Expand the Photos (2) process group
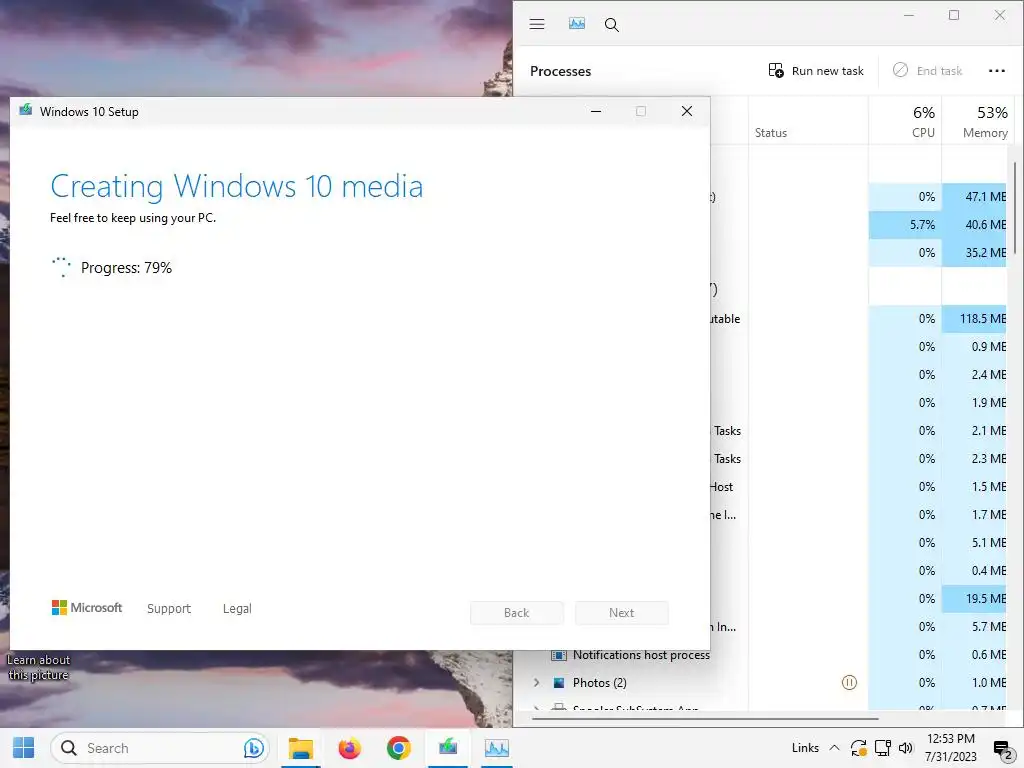 [537, 682]
